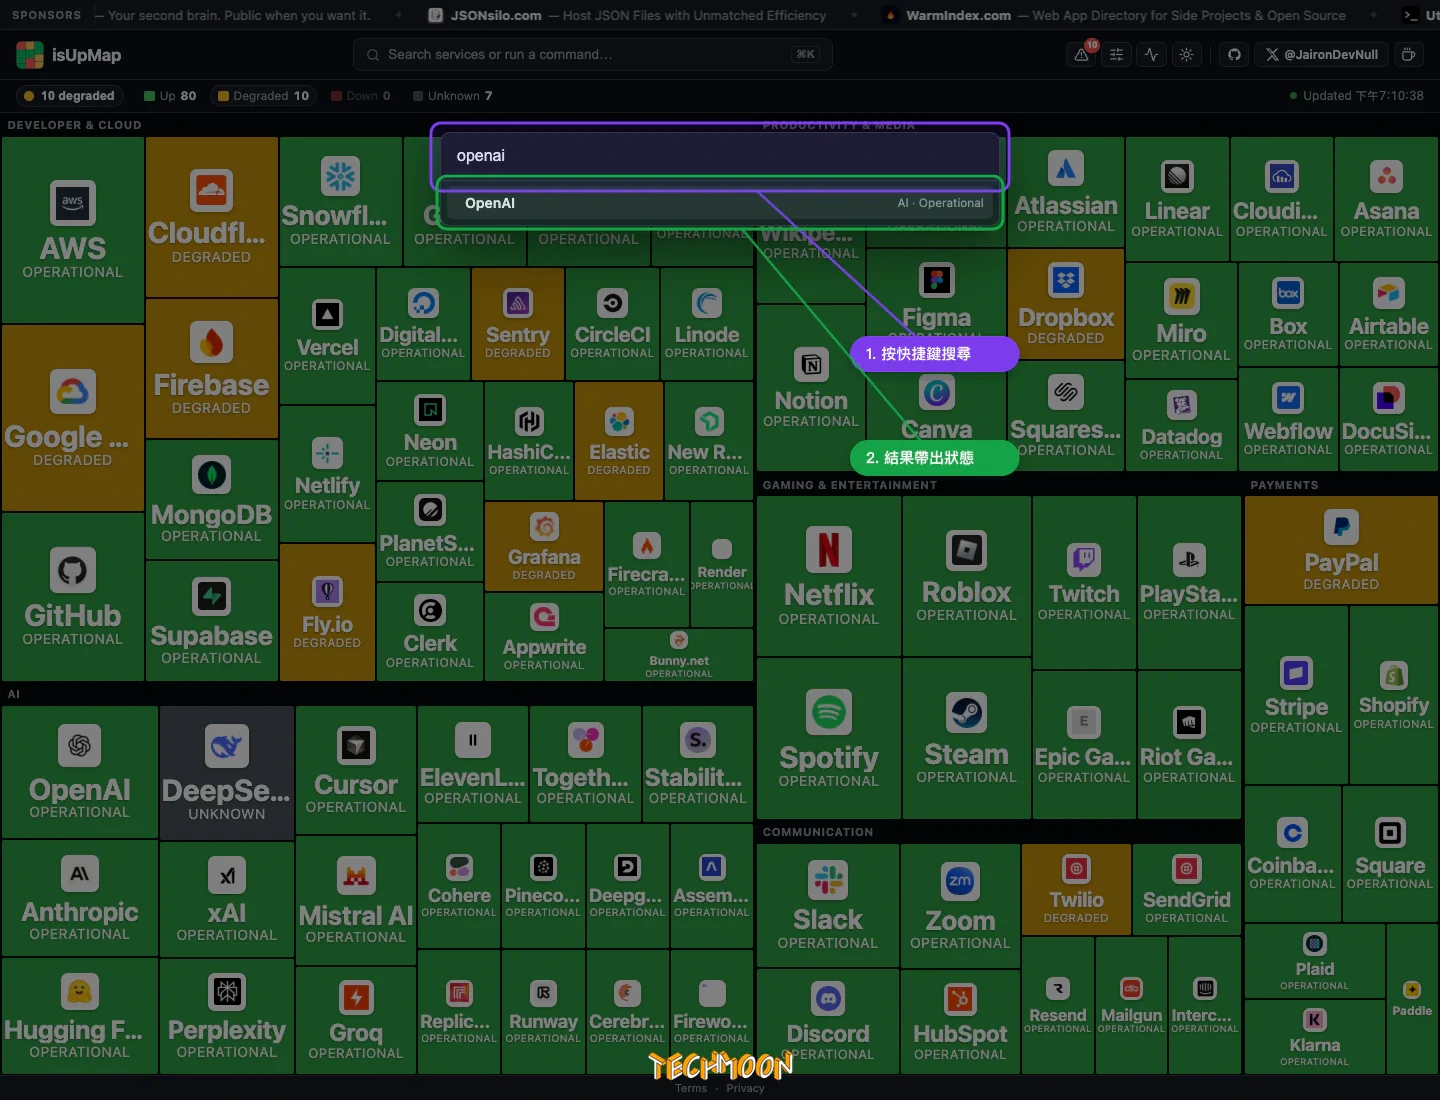The height and width of the screenshot is (1100, 1440).
Task: Open the Cloudflare degraded tile
Action: coord(212,217)
